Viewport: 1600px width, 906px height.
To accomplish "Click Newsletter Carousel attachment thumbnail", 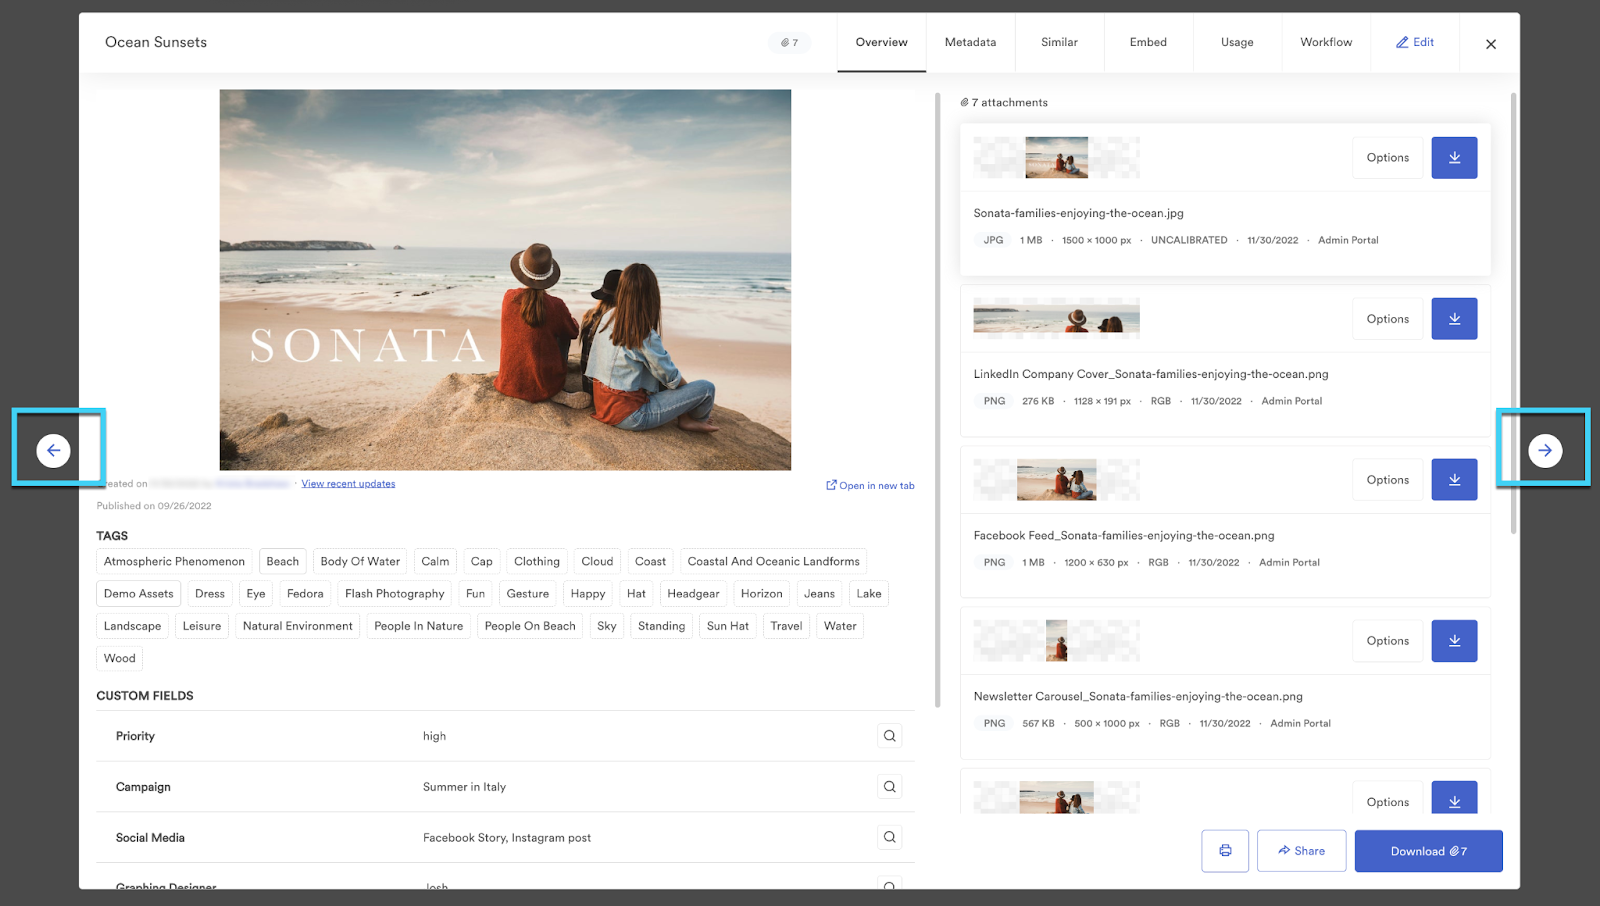I will (1057, 641).
